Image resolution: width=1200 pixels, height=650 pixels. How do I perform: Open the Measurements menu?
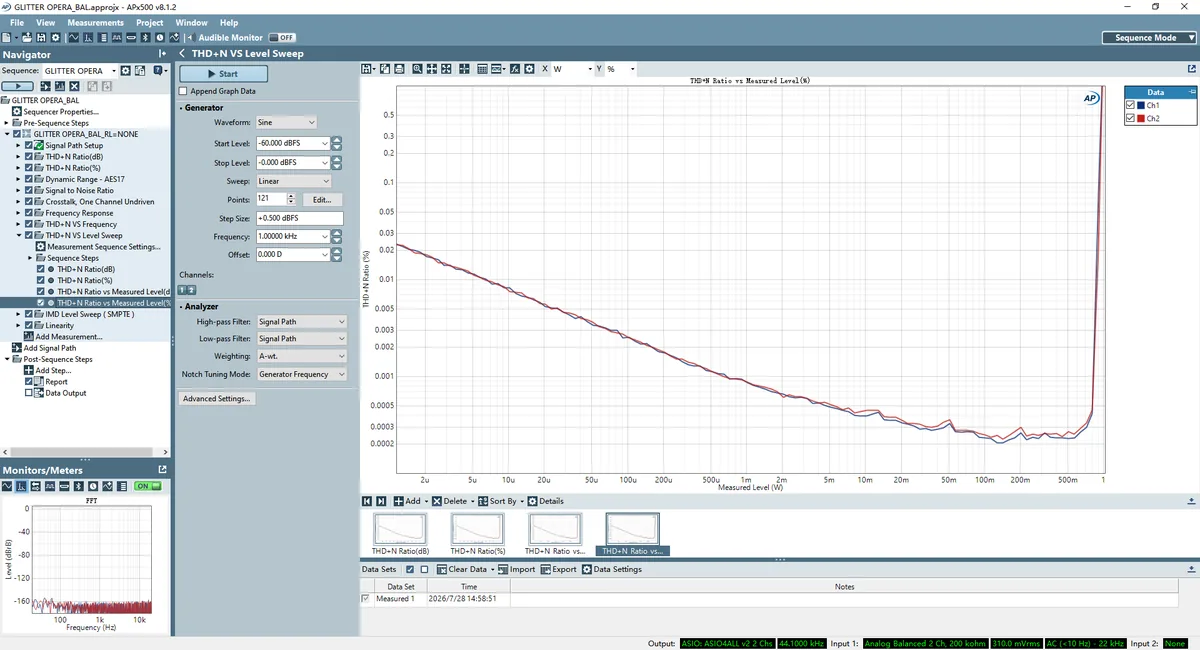click(96, 22)
